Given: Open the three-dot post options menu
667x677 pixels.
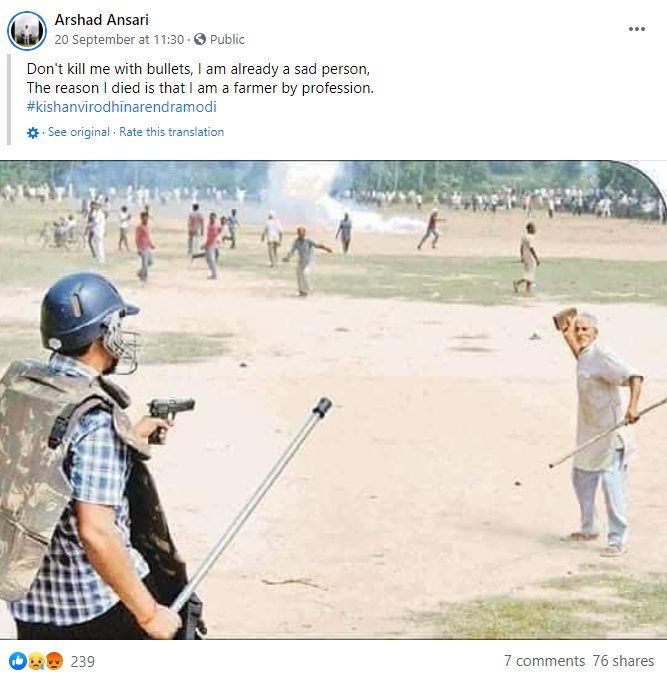Looking at the screenshot, I should tap(636, 29).
